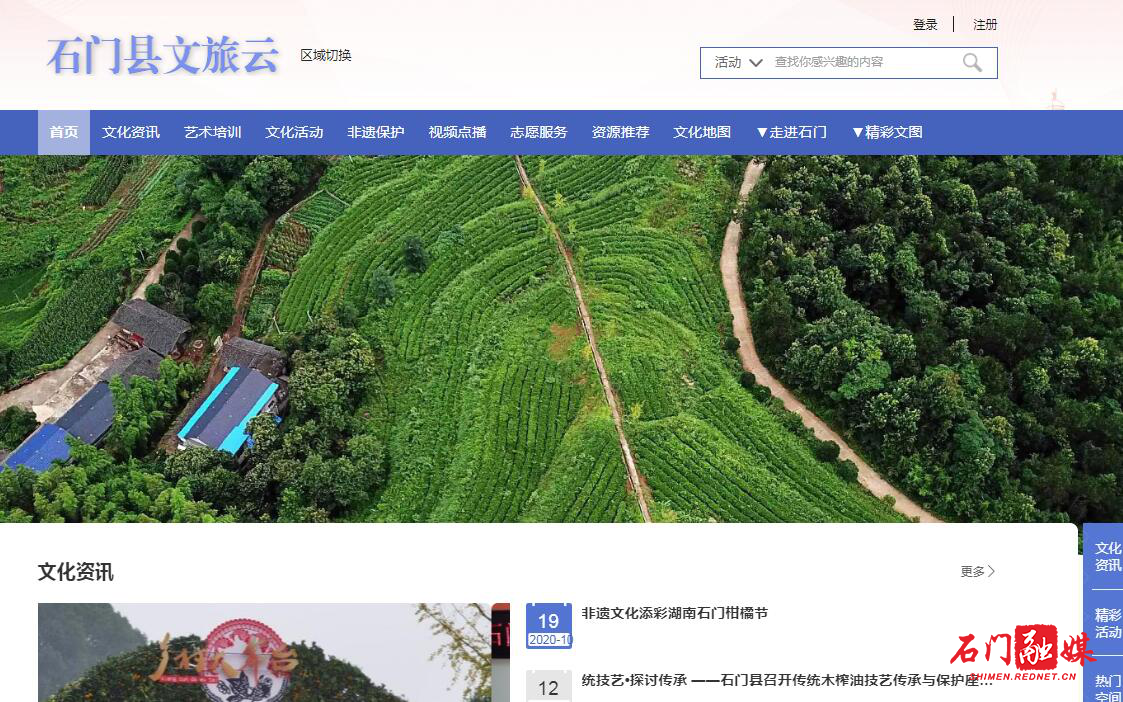Viewport: 1123px width, 702px height.
Task: Click the 石门县文旅云 site logo
Action: [x=163, y=56]
